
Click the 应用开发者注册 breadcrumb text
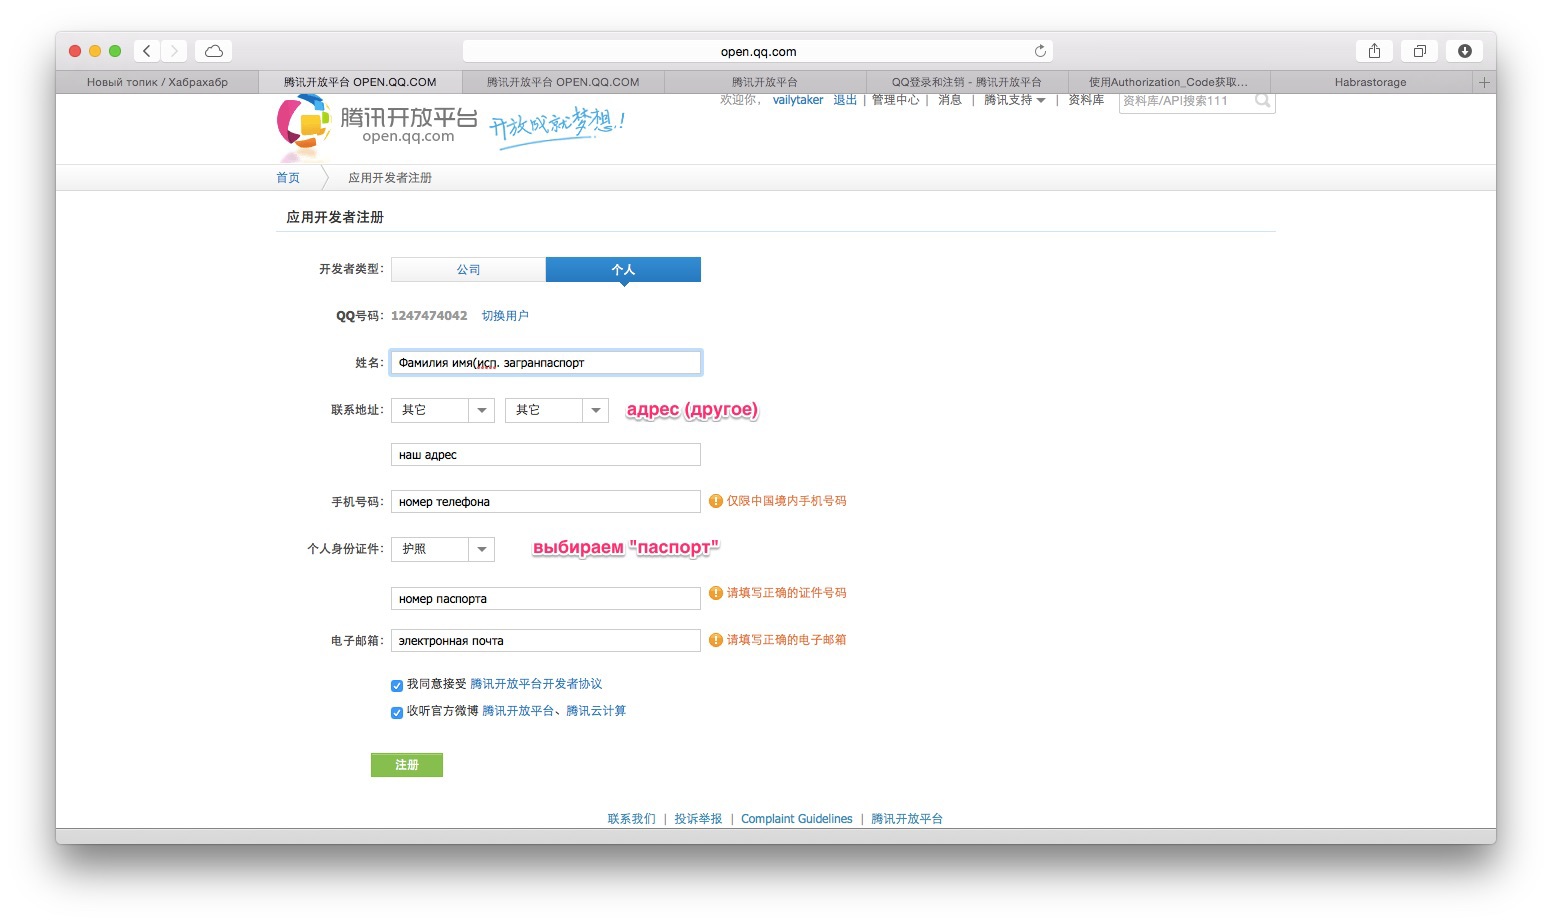[390, 178]
